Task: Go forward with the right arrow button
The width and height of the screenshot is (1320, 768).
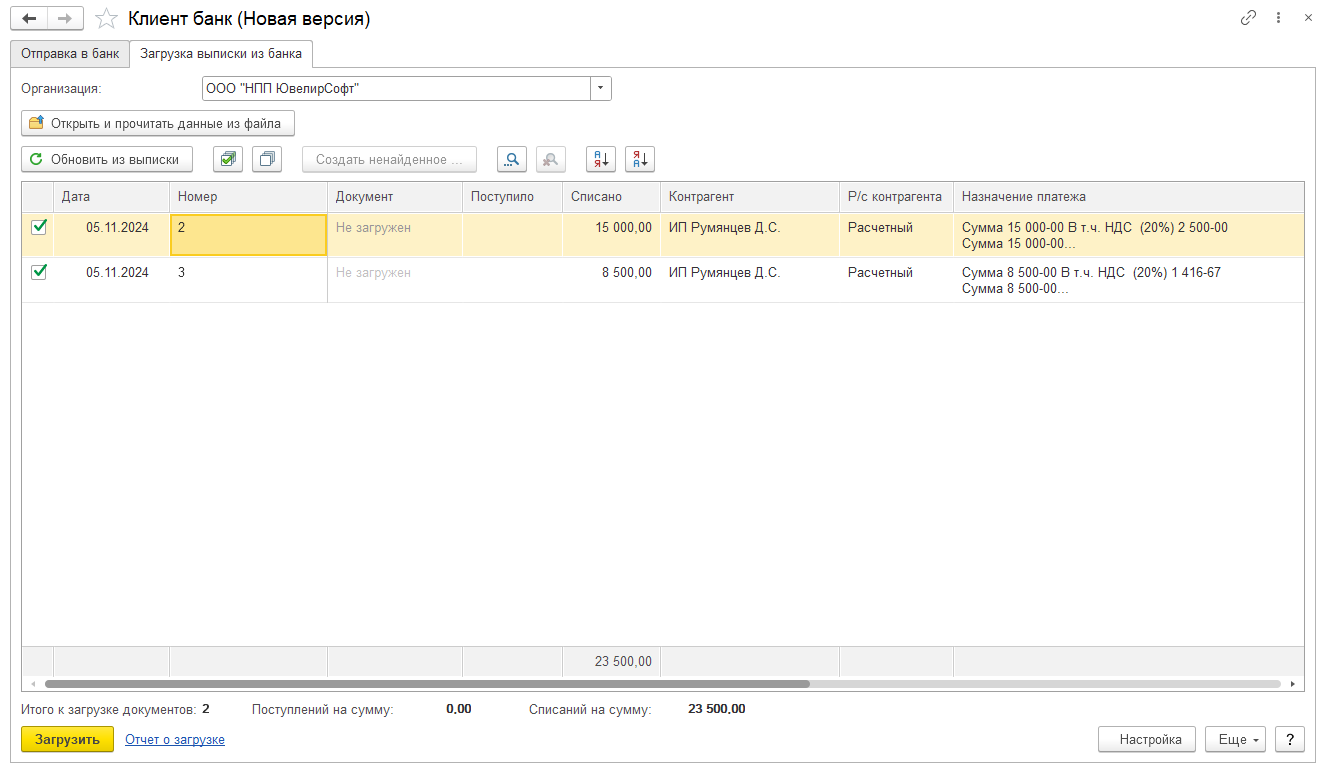Action: coord(65,18)
